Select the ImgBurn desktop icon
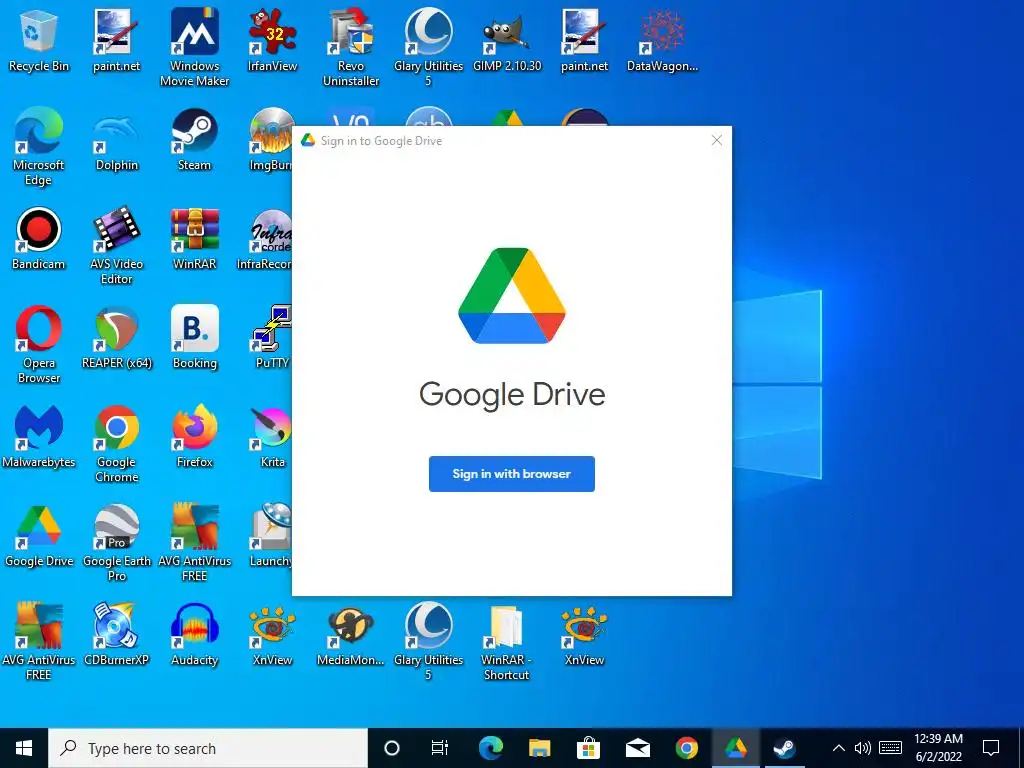 tap(271, 140)
